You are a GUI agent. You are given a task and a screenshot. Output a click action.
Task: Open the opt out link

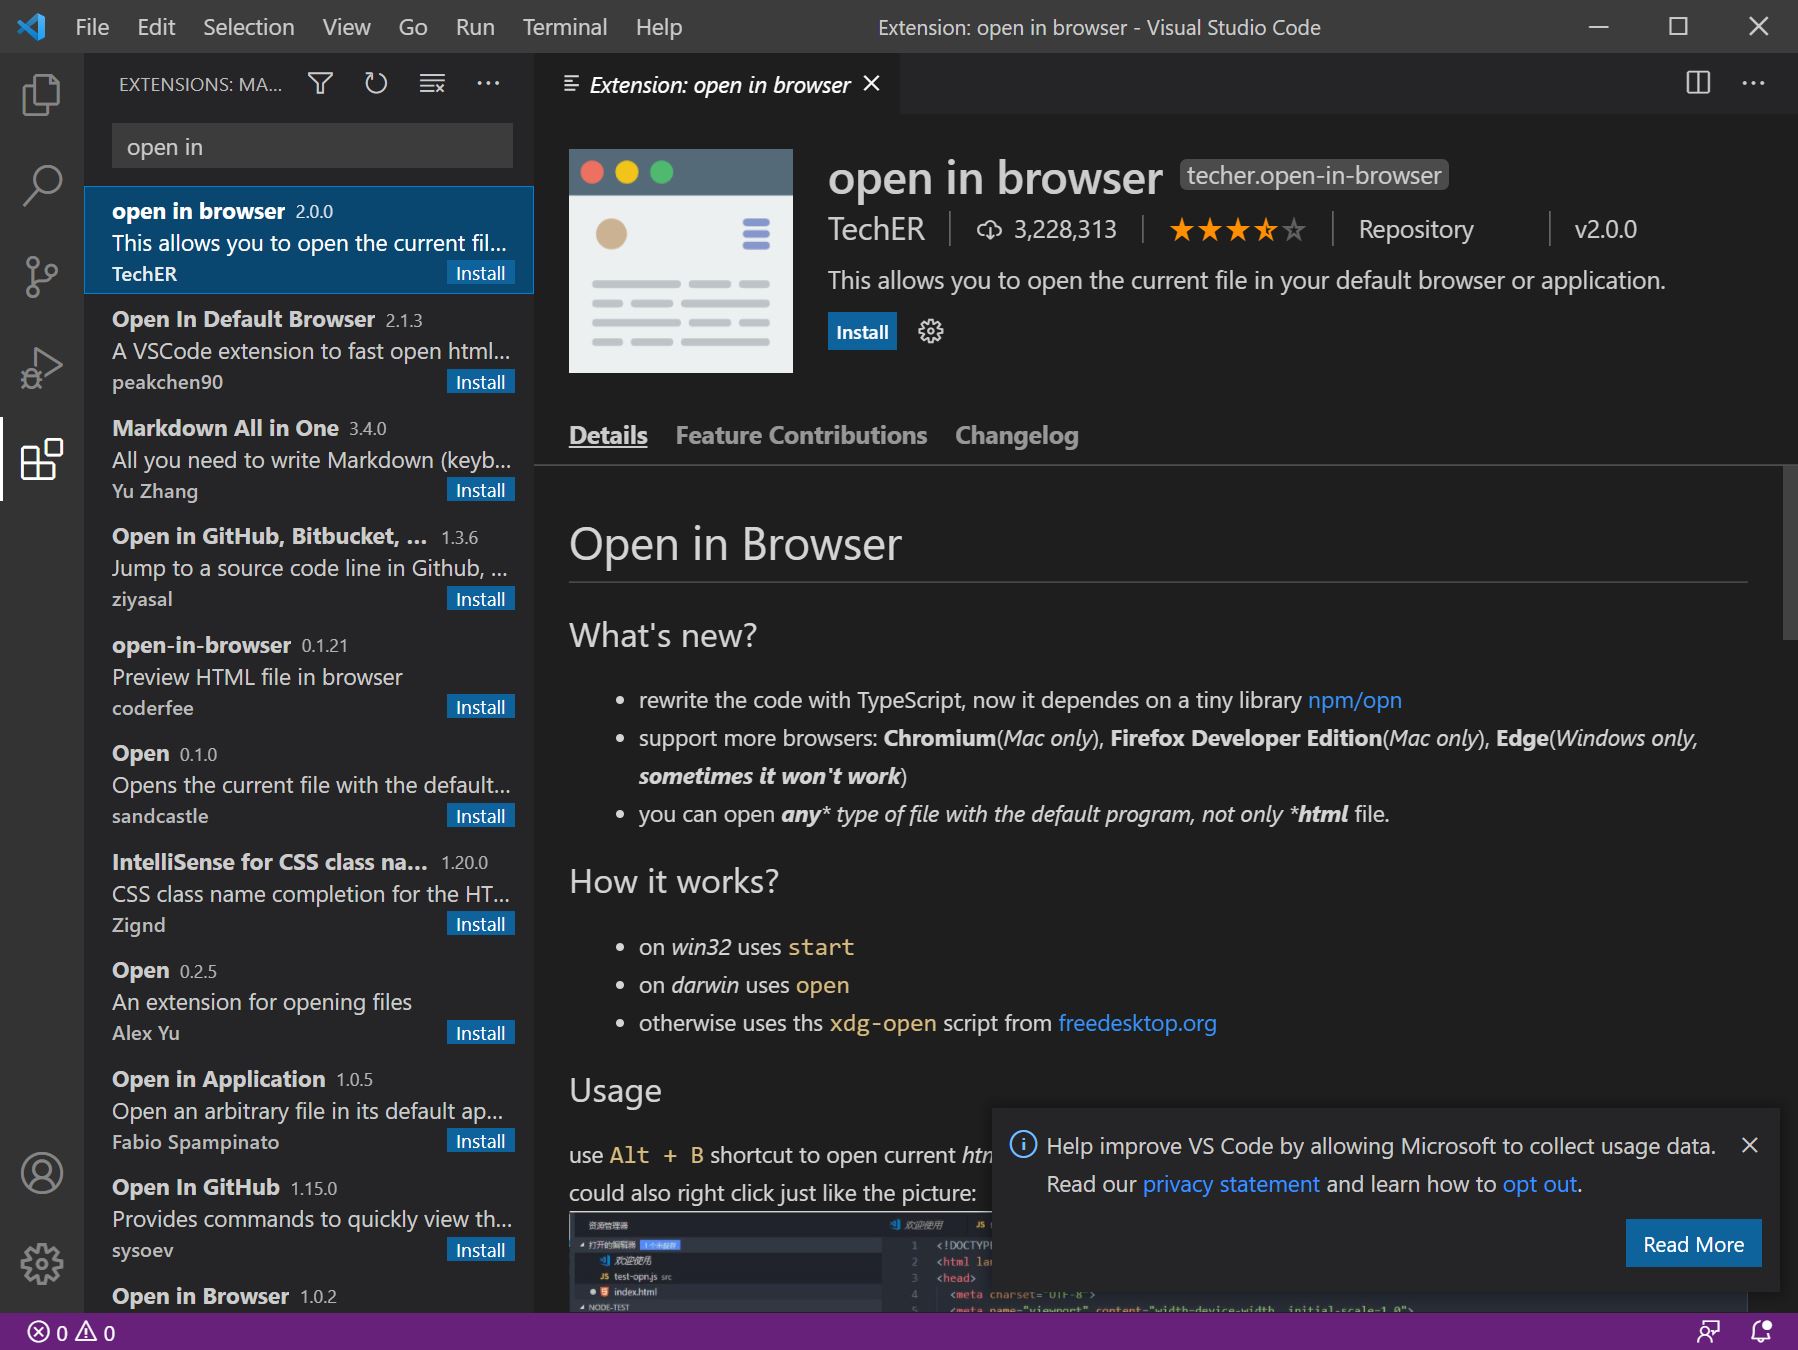[x=1540, y=1184]
